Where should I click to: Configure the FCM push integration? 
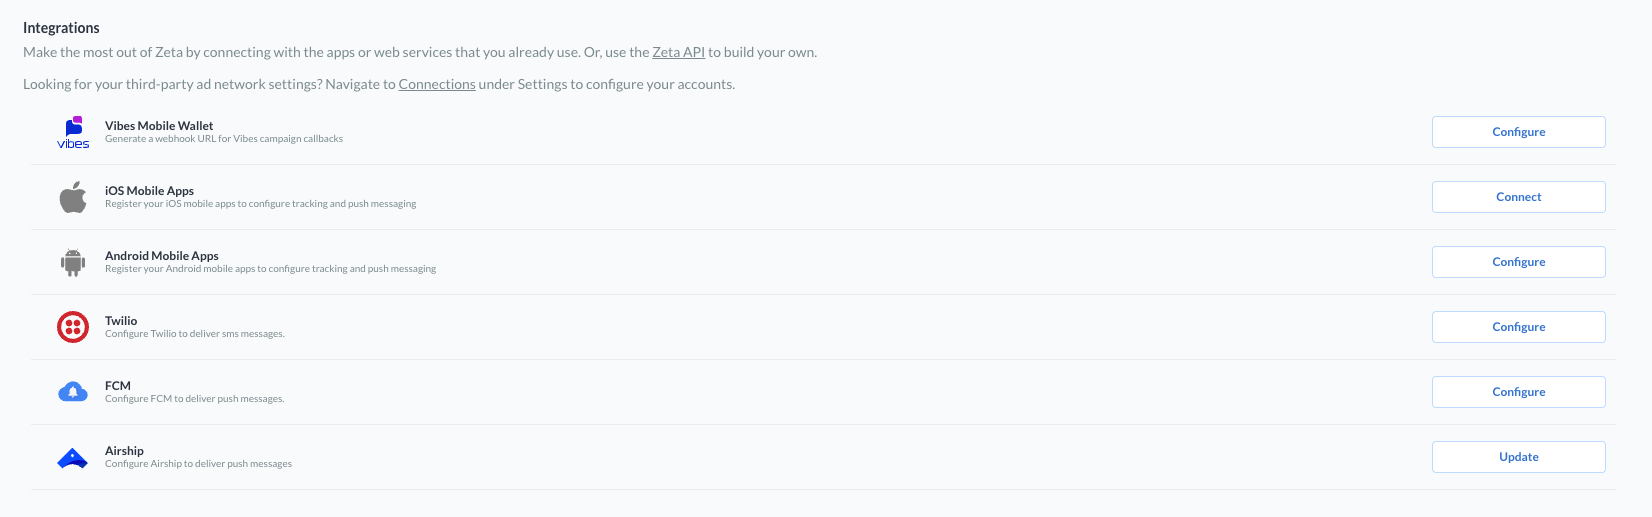point(1518,392)
